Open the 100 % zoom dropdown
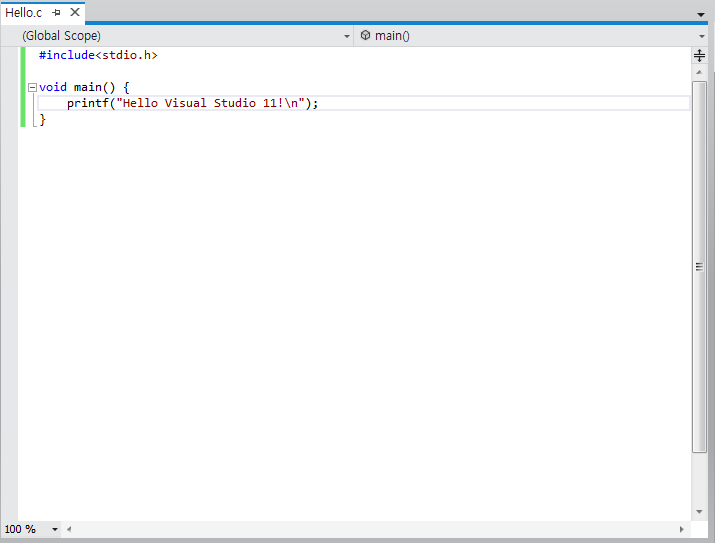The width and height of the screenshot is (715, 543). pyautogui.click(x=55, y=529)
